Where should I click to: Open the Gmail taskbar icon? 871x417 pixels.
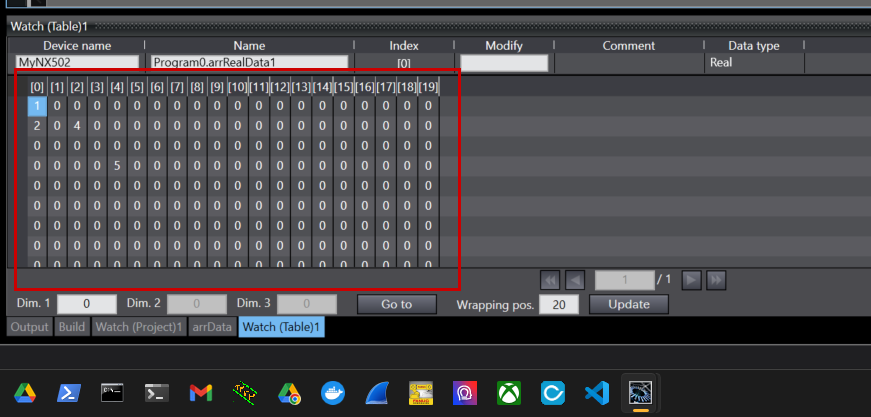[x=201, y=393]
